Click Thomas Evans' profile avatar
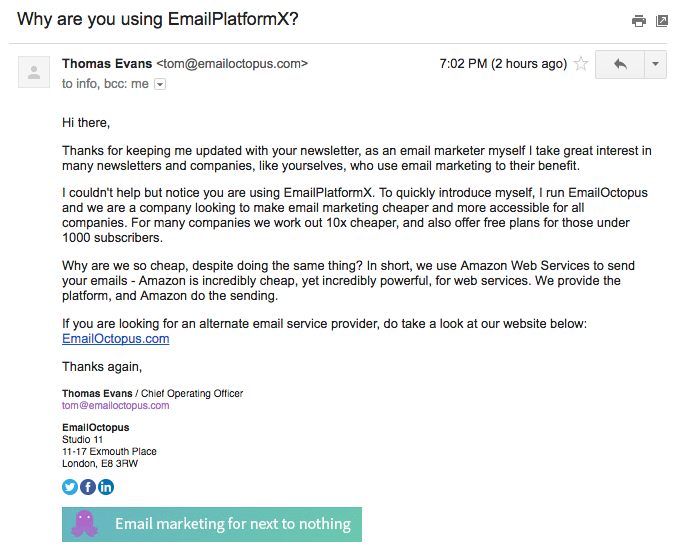The image size is (692, 560). pyautogui.click(x=34, y=72)
